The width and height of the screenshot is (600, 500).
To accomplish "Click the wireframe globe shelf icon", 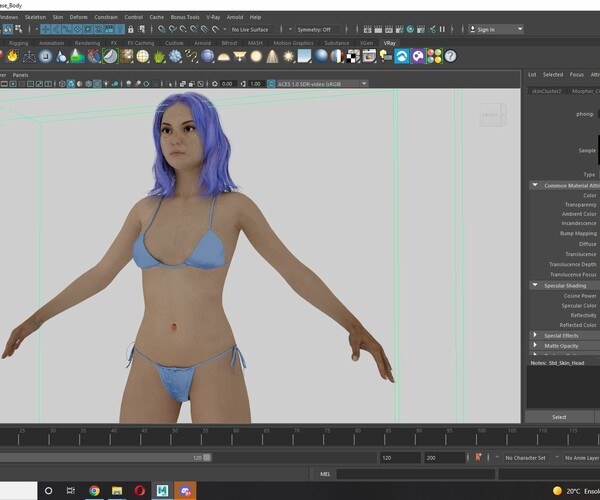I will click(143, 57).
